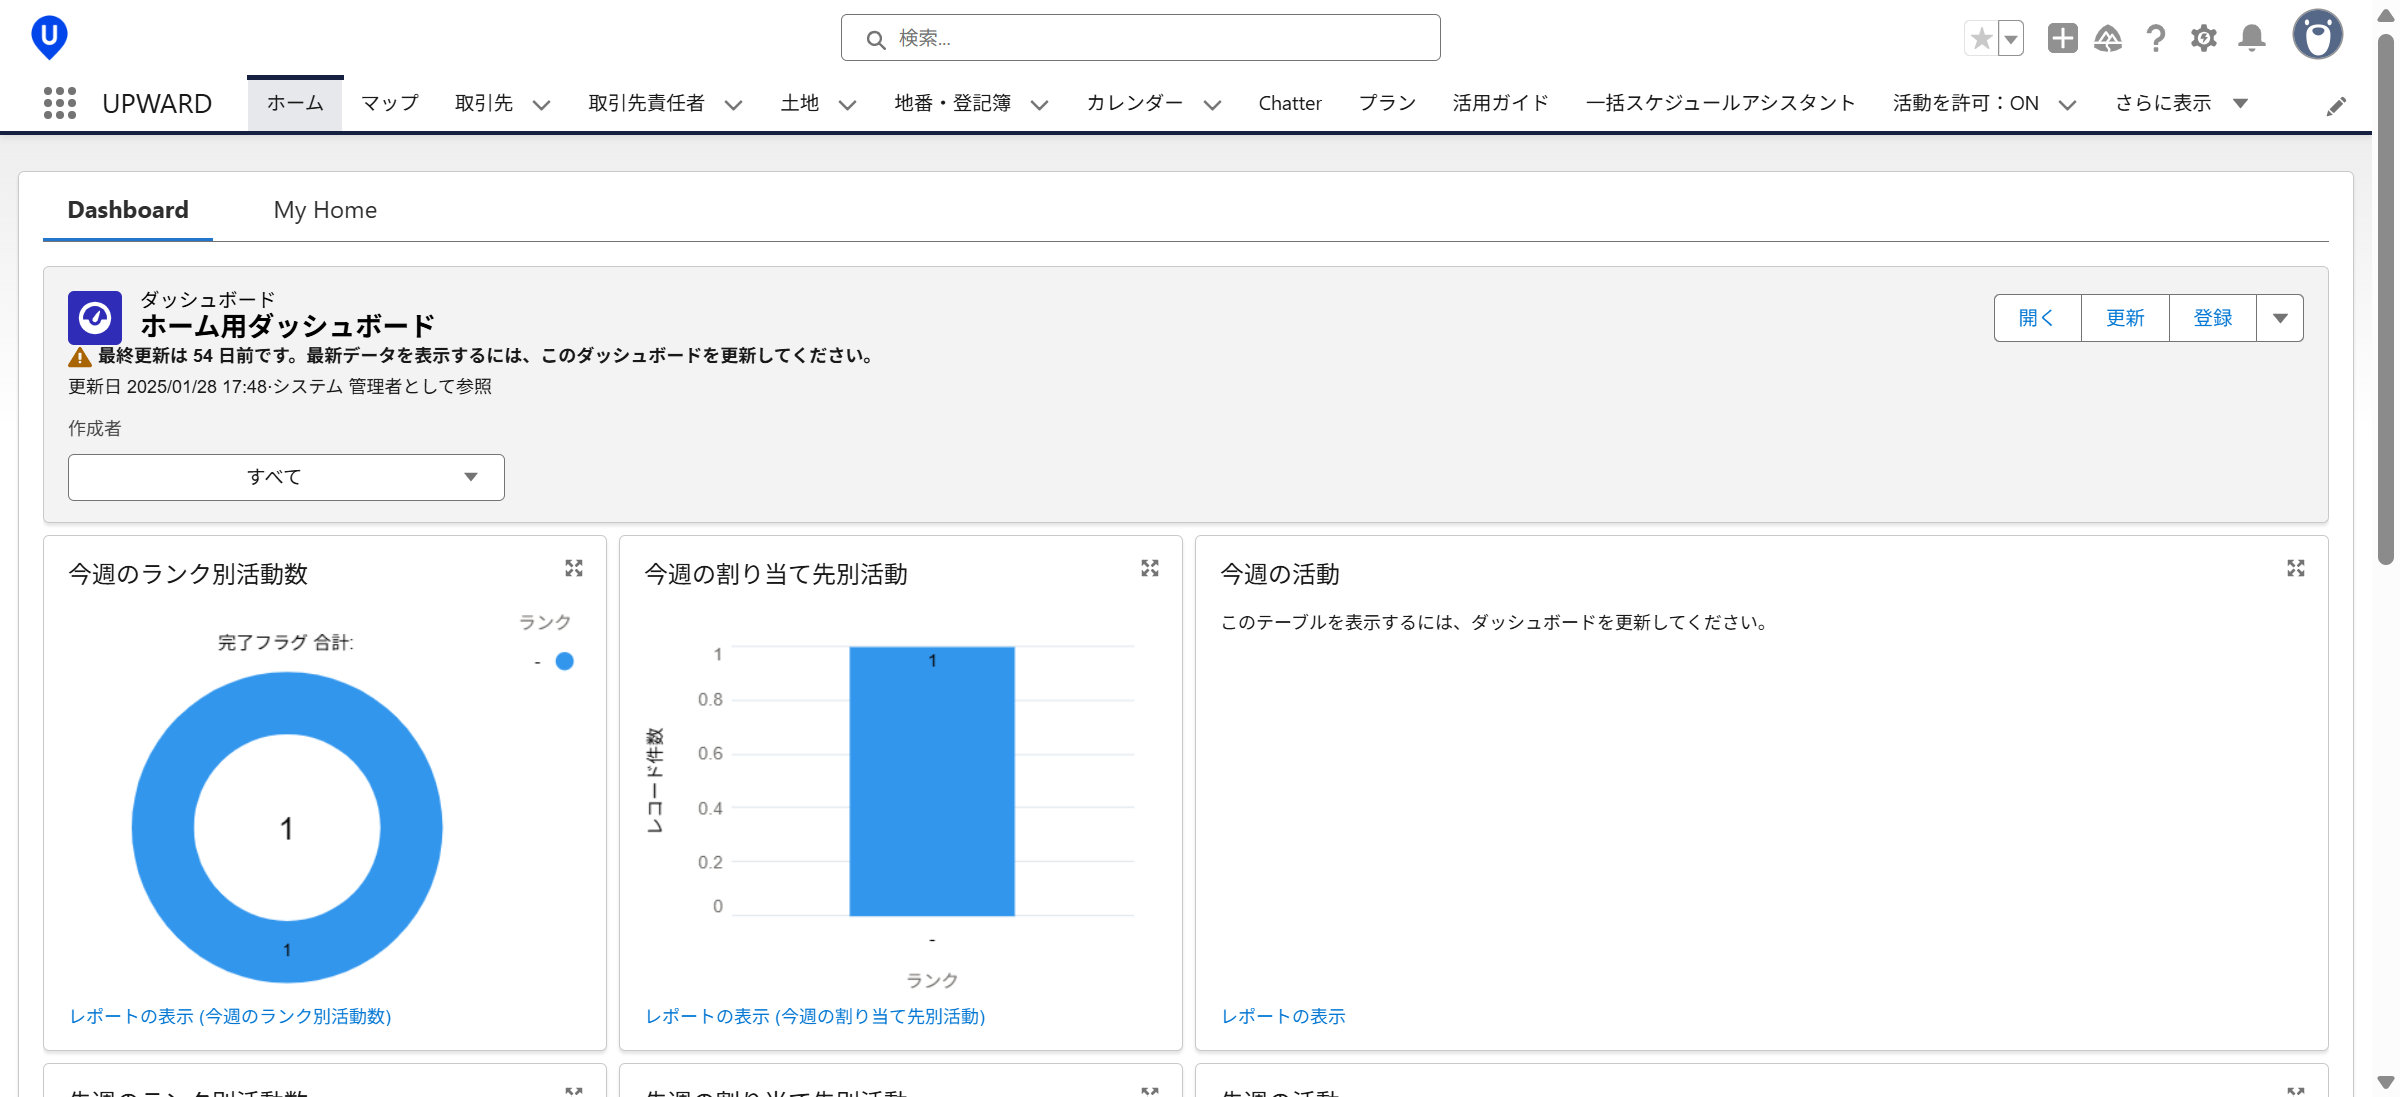This screenshot has height=1097, width=2400.
Task: Open the help question mark icon
Action: (2156, 39)
